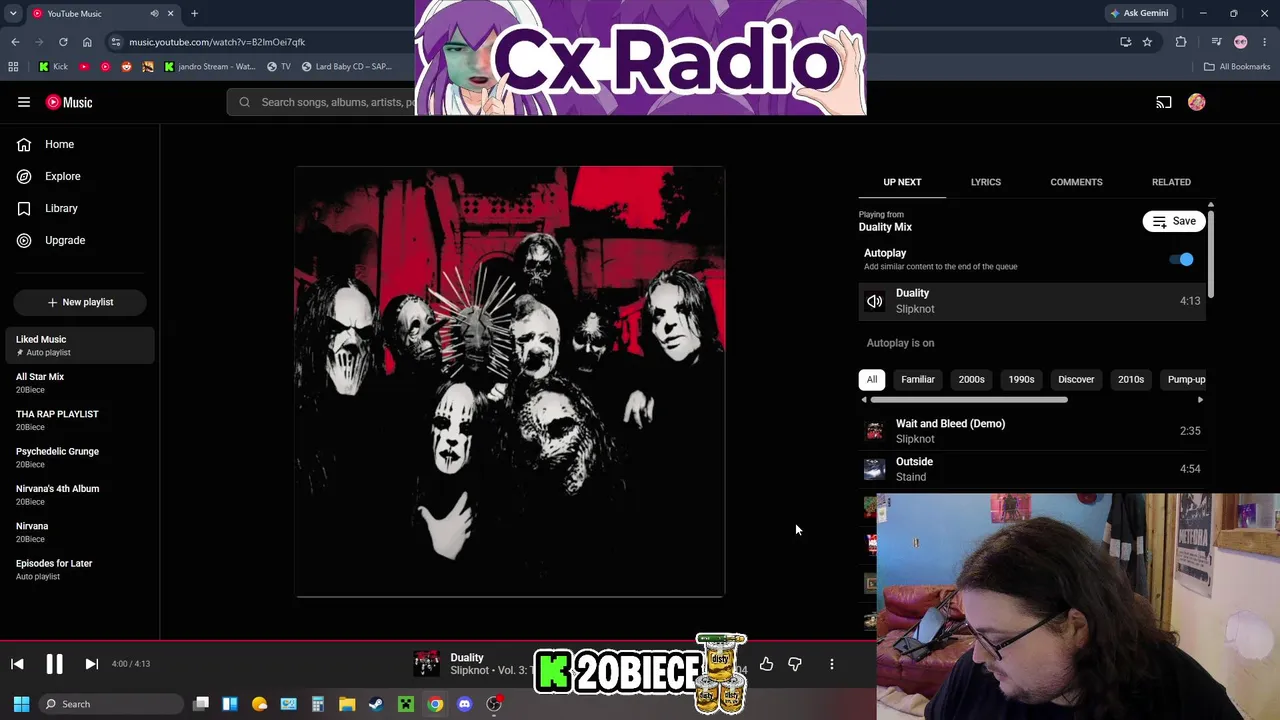1280x720 pixels.
Task: Open the YouTube Music hamburger guide menu
Action: pyautogui.click(x=24, y=102)
